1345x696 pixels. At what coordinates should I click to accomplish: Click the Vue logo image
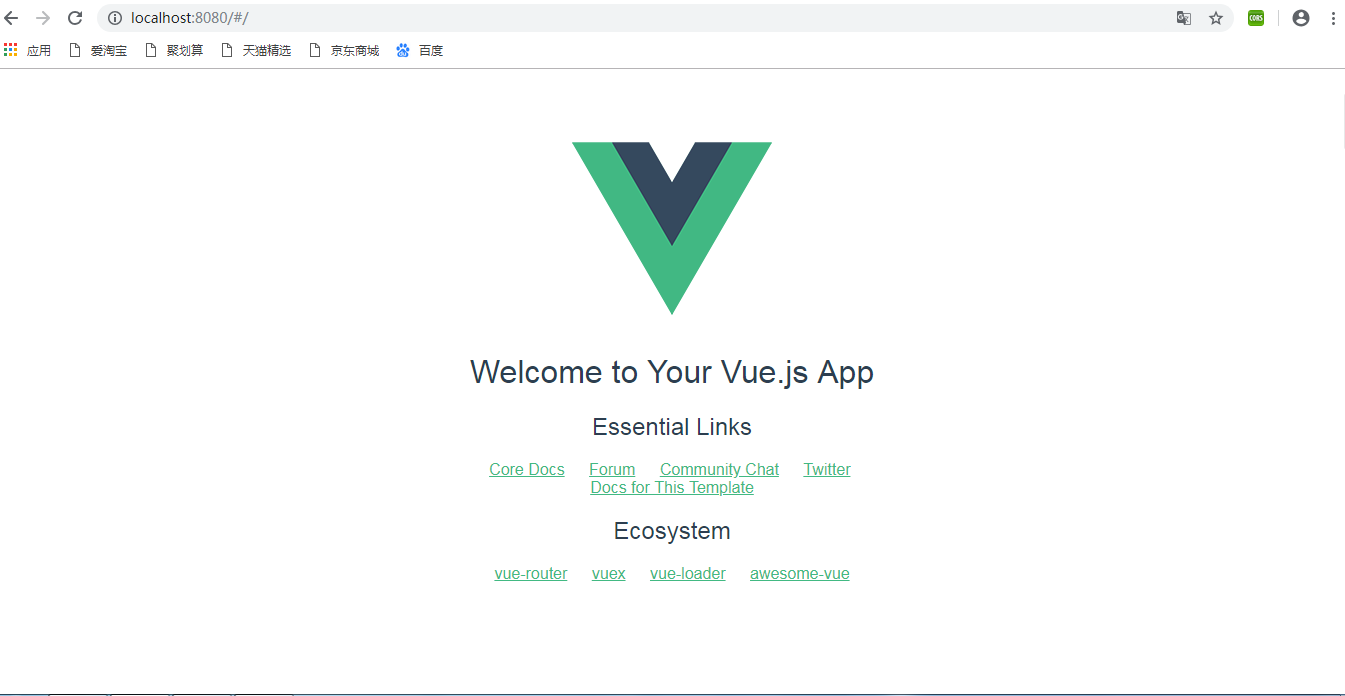672,228
